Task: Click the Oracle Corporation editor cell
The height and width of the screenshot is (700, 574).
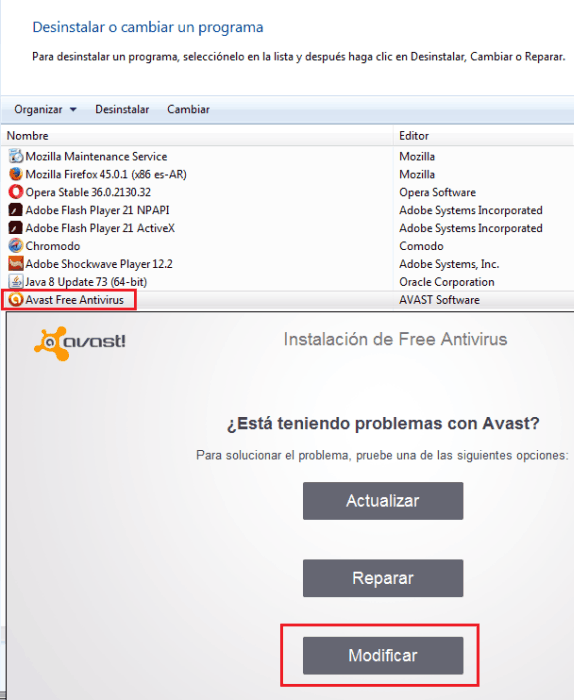Action: [x=447, y=282]
